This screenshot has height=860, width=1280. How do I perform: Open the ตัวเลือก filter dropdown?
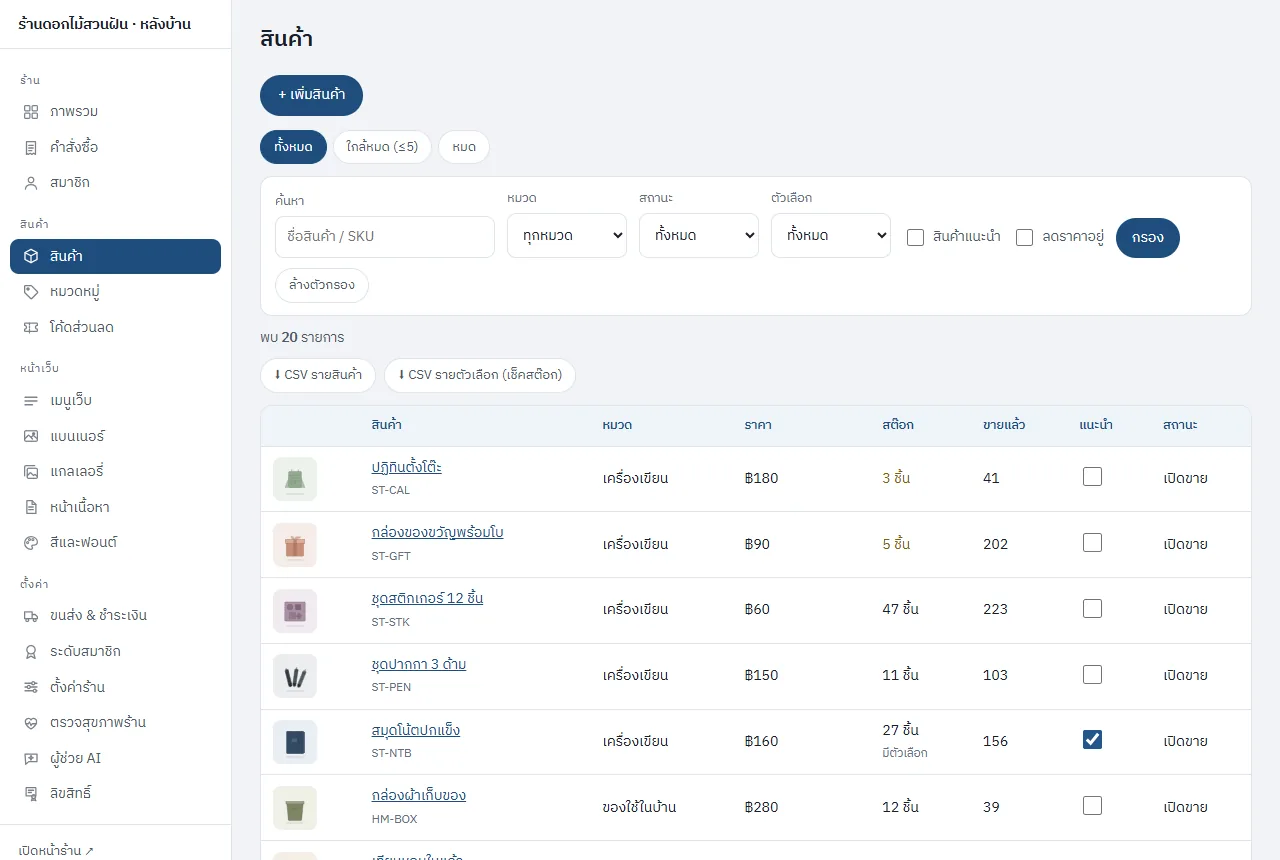pos(831,236)
